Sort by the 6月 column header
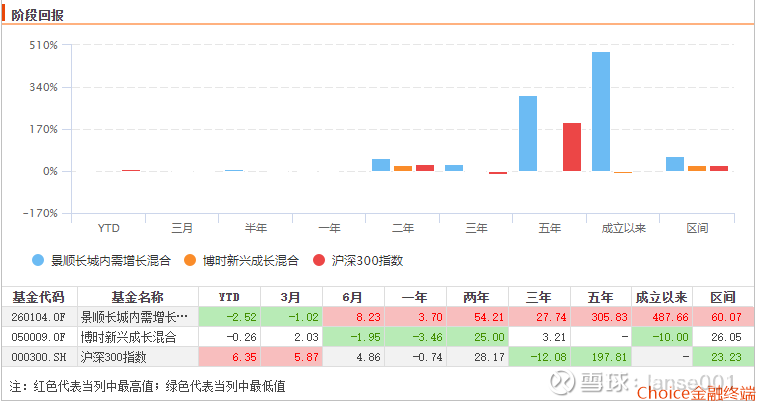 coord(353,297)
